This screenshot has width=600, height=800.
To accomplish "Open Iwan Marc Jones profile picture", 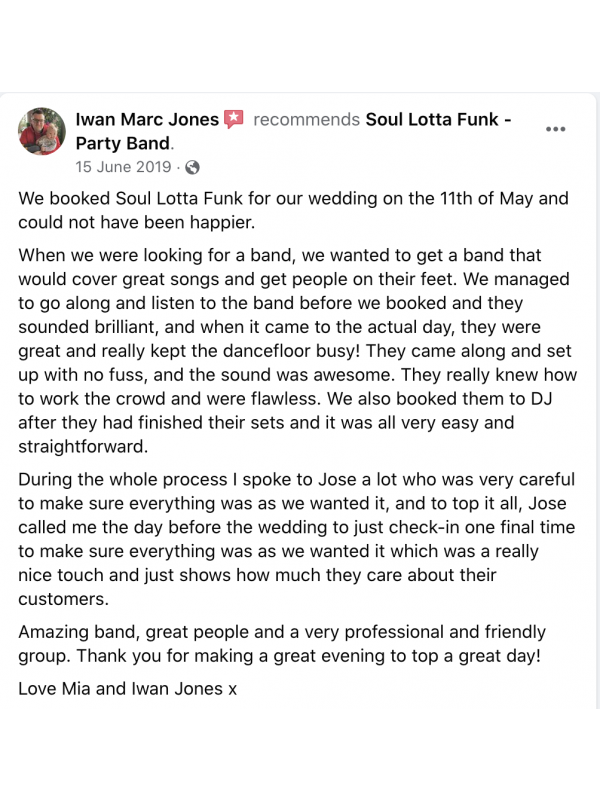I will (42, 132).
